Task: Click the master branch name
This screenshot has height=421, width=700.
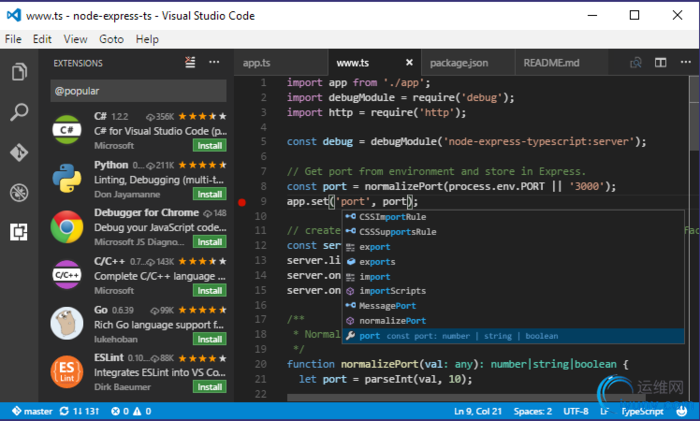Action: pyautogui.click(x=38, y=411)
